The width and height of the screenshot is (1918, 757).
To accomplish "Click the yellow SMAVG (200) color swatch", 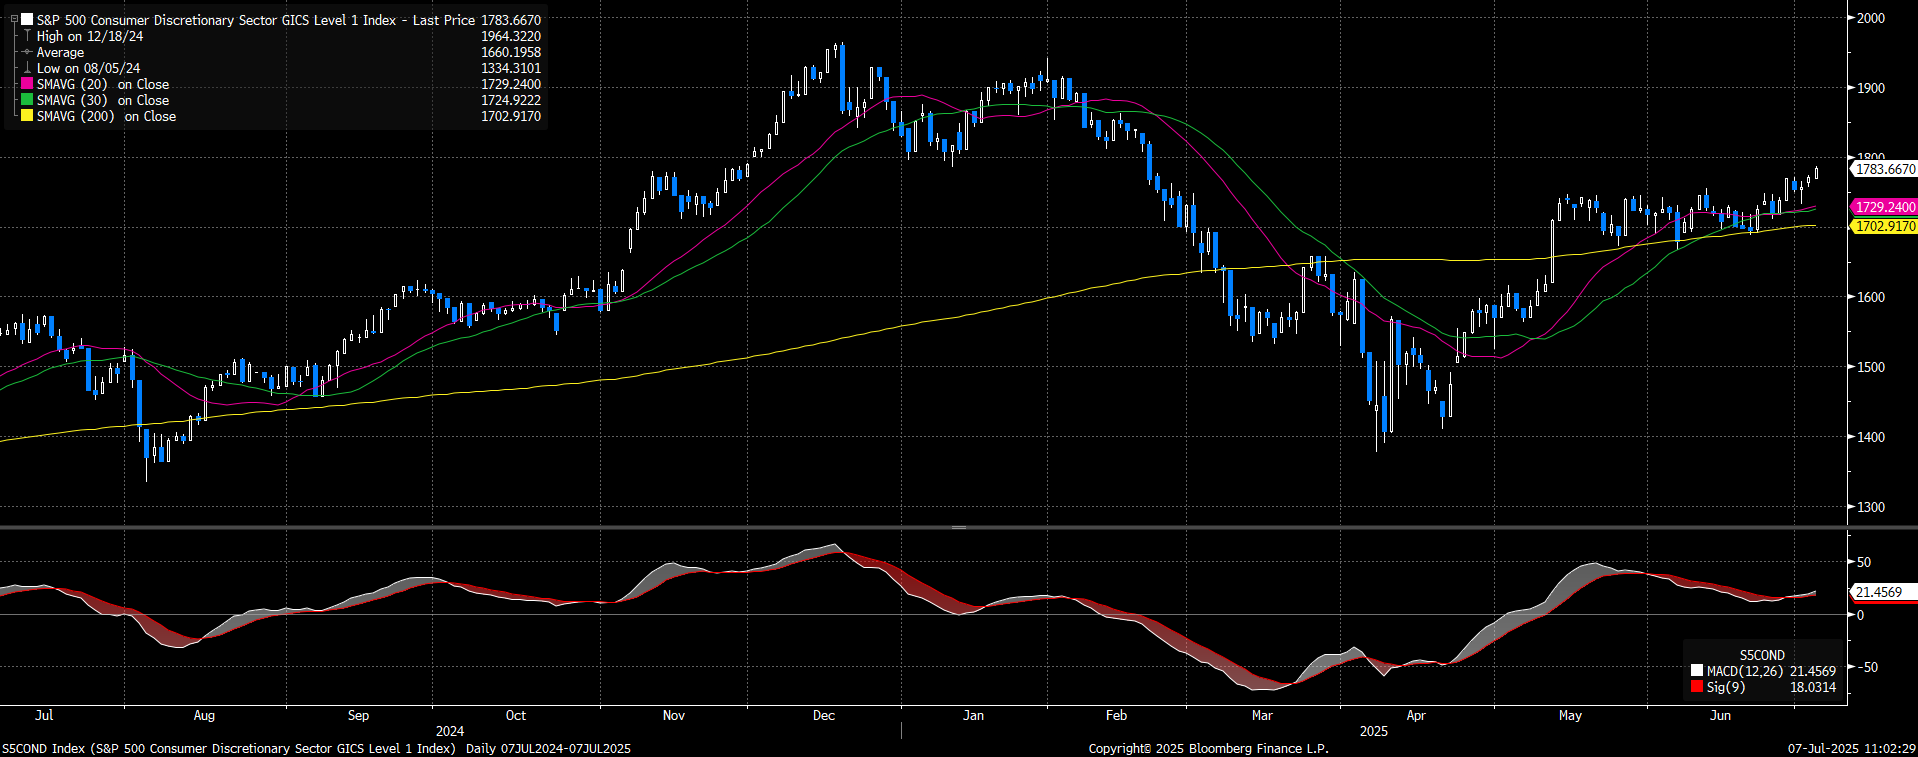I will click(x=27, y=116).
